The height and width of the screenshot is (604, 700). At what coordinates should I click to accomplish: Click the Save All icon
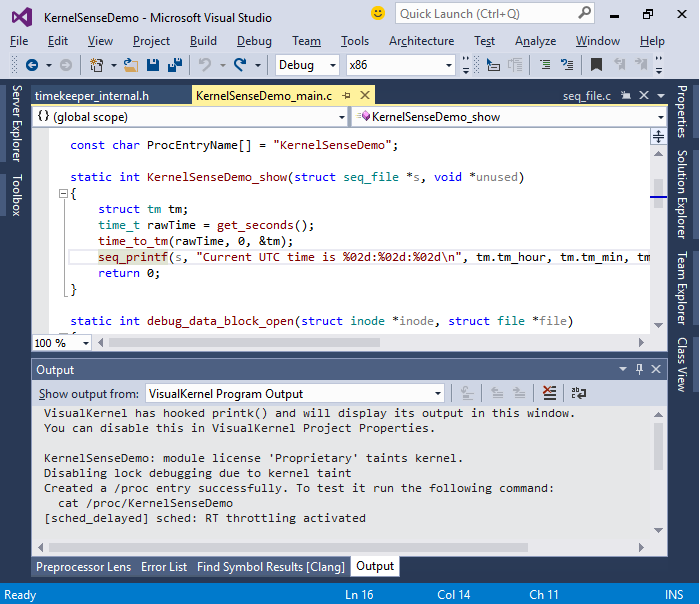coord(175,65)
